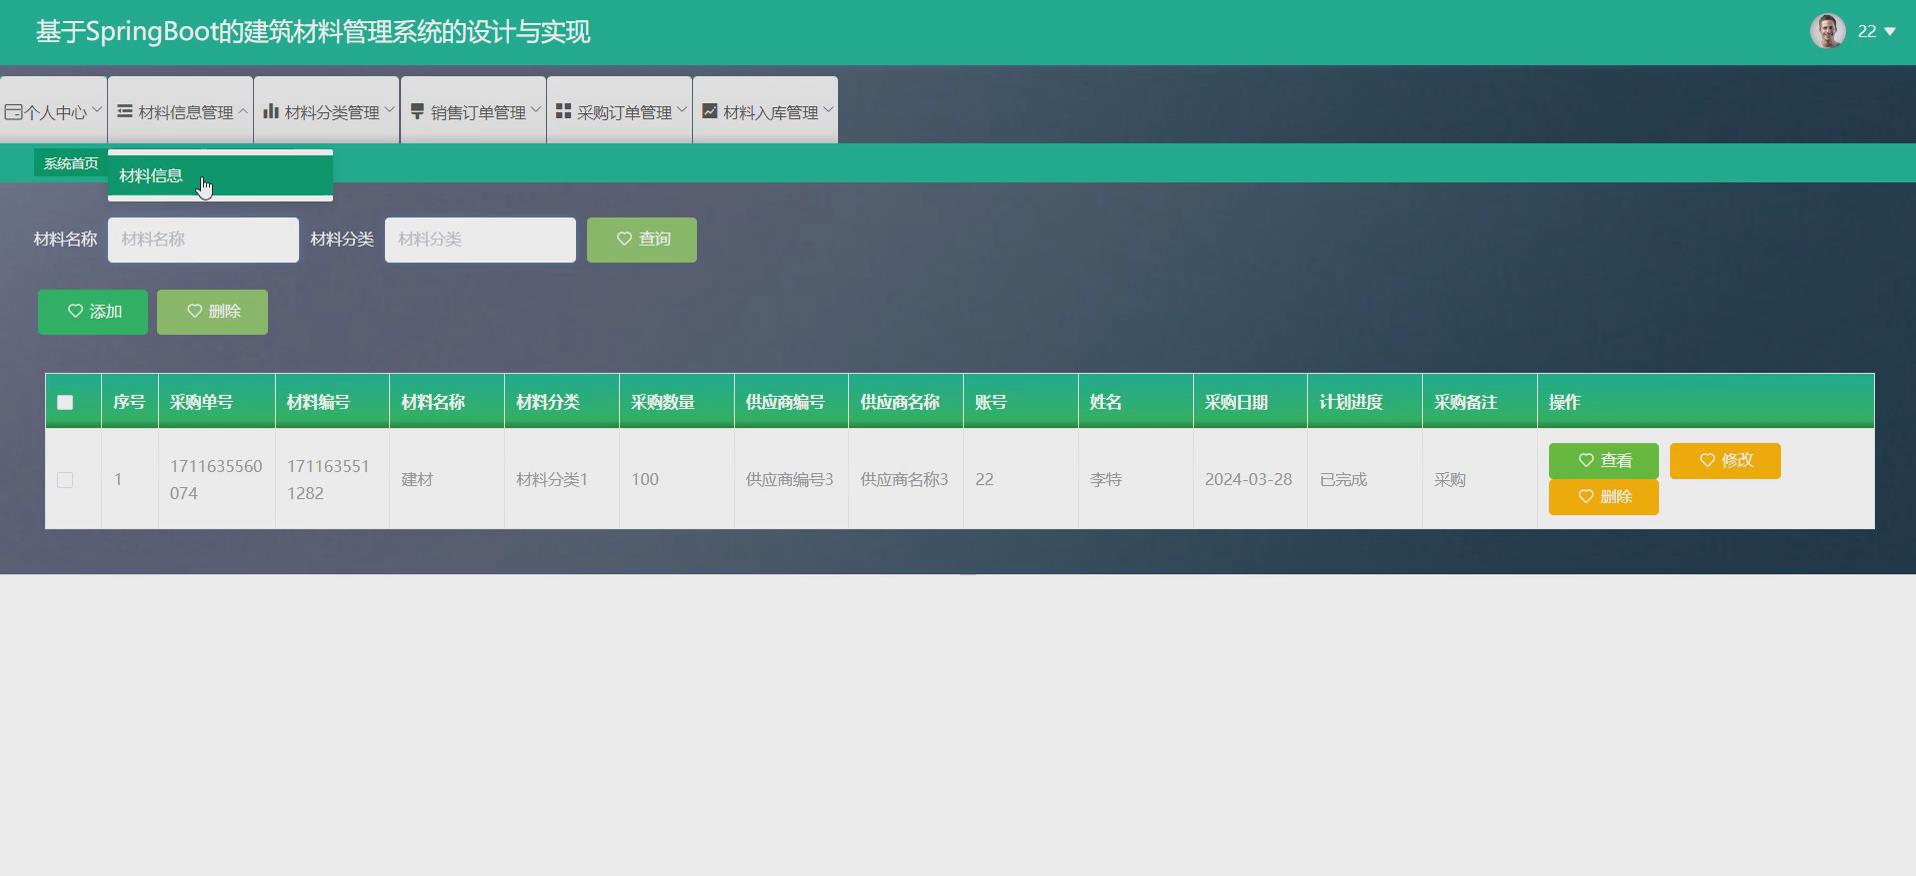Image resolution: width=1916 pixels, height=876 pixels.
Task: Focus the 材料名称 search field
Action: 203,240
